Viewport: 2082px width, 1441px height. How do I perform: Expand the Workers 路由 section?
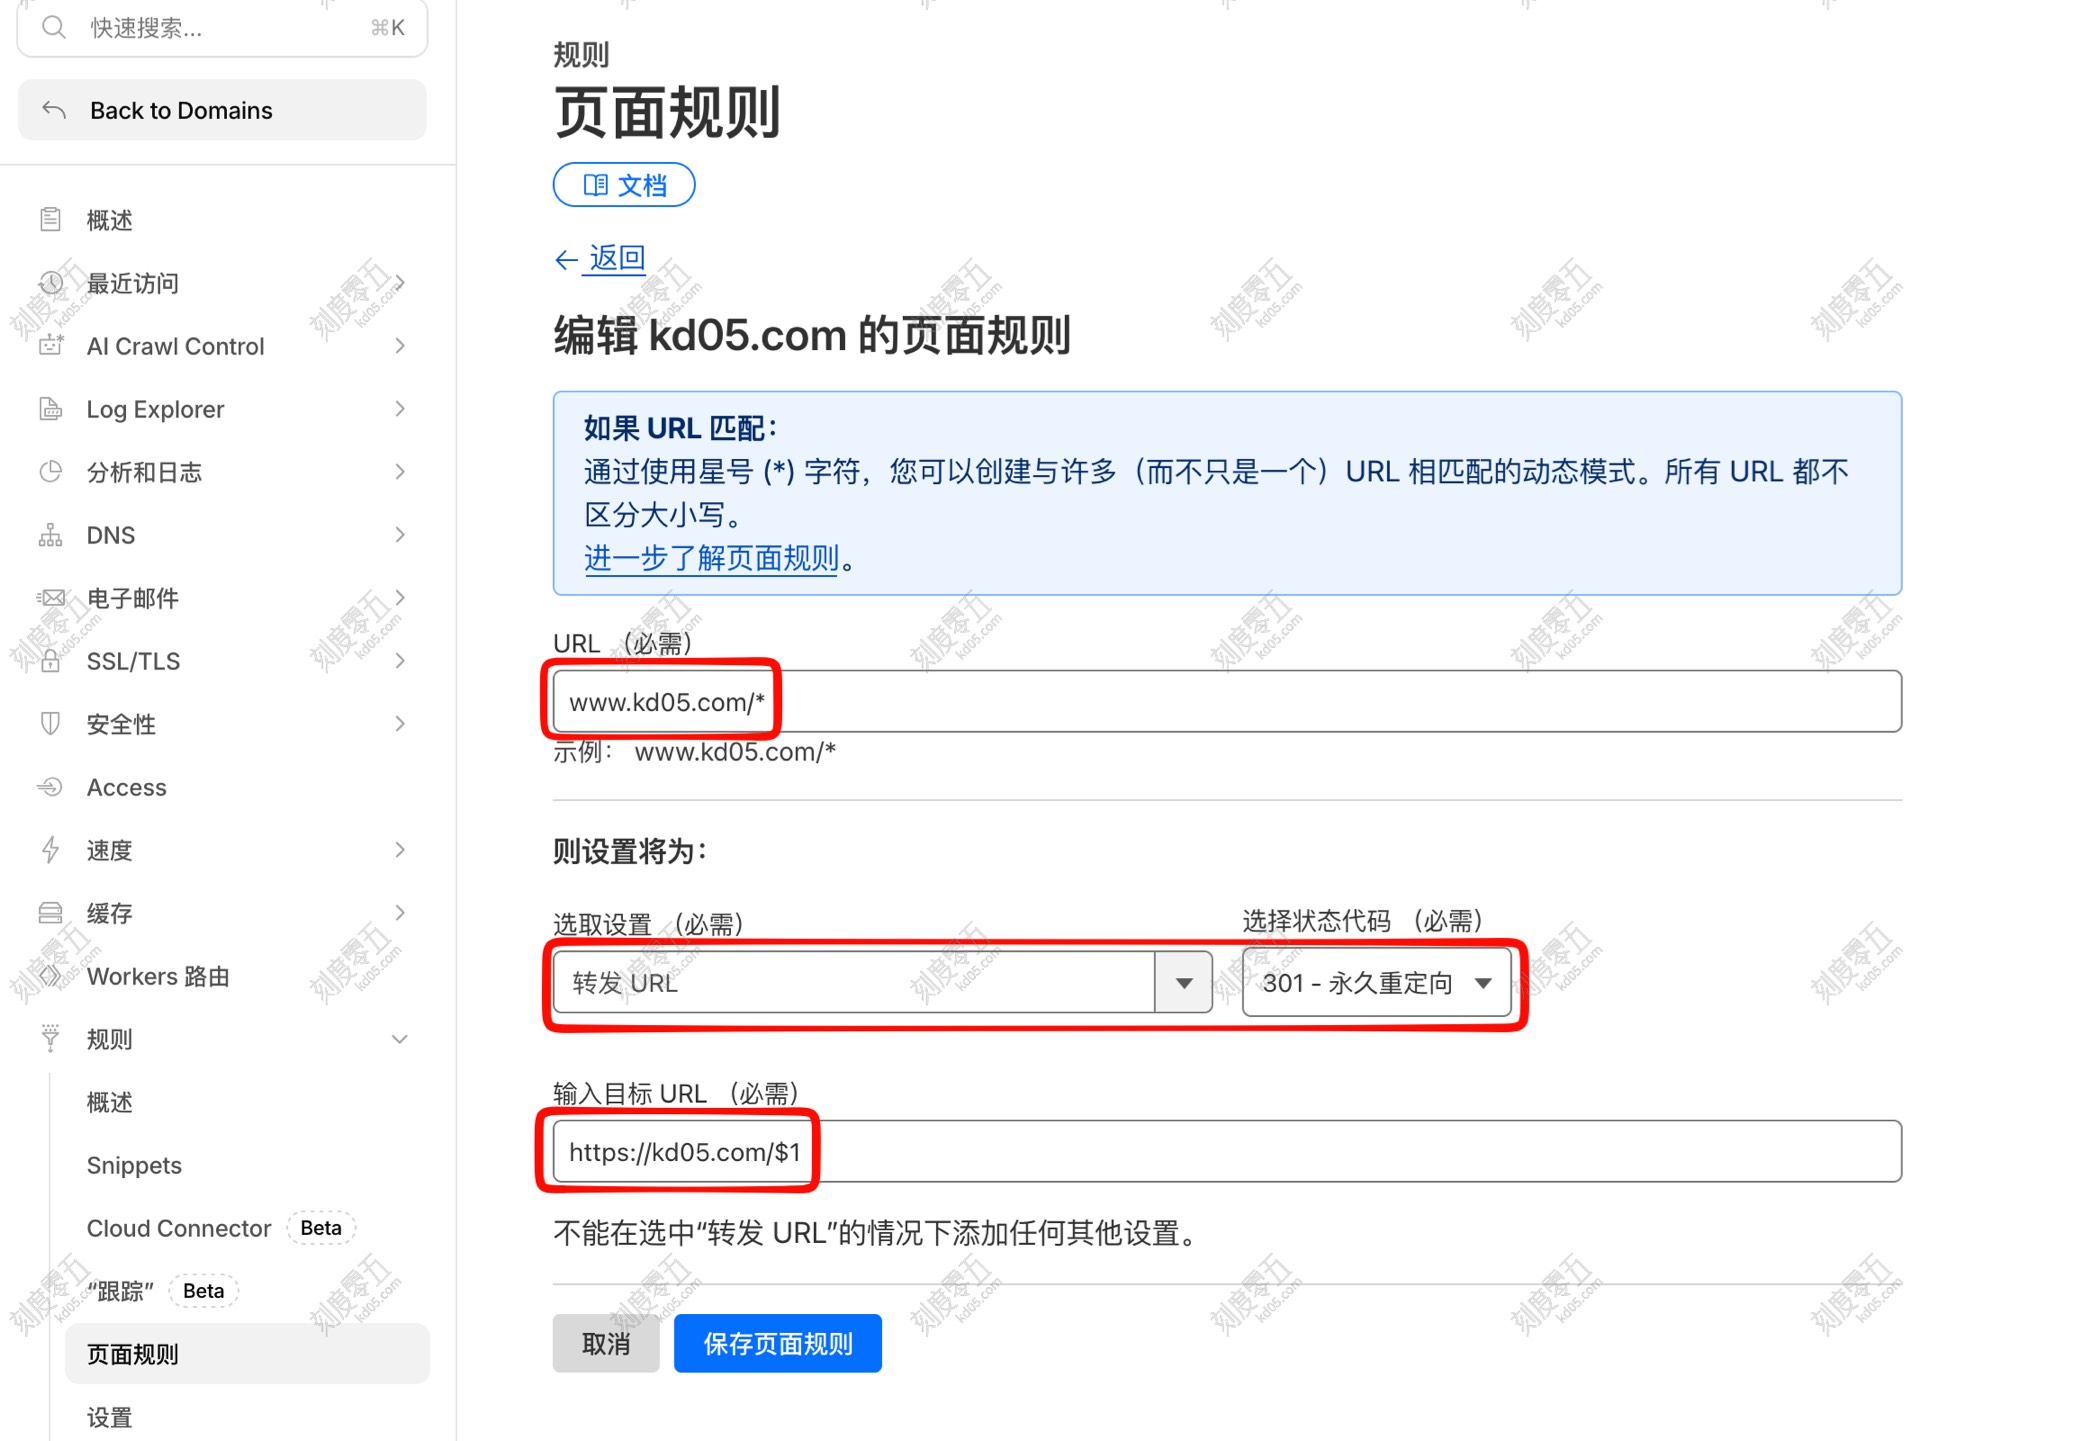point(158,976)
